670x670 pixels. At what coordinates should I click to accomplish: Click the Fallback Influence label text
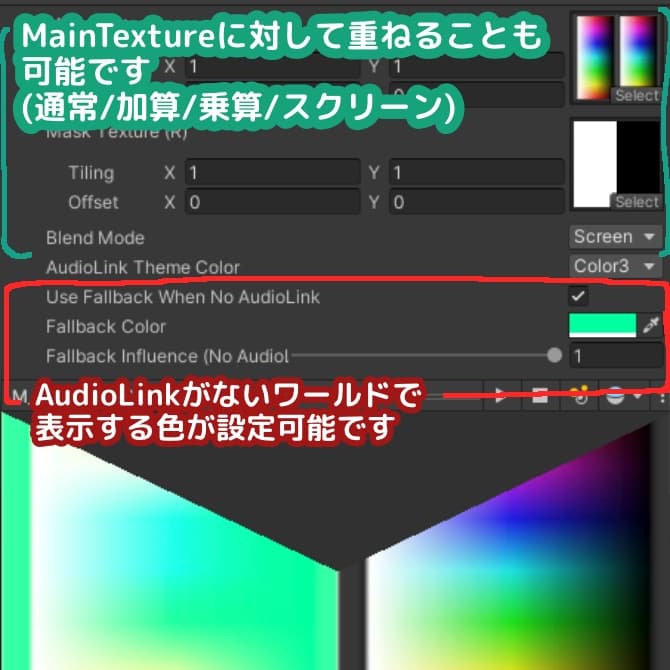click(167, 356)
